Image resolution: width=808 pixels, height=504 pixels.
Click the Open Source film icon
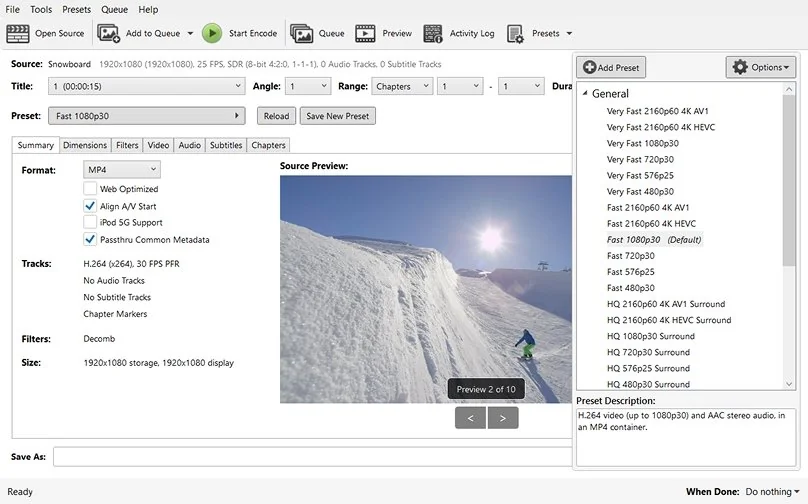pos(18,33)
